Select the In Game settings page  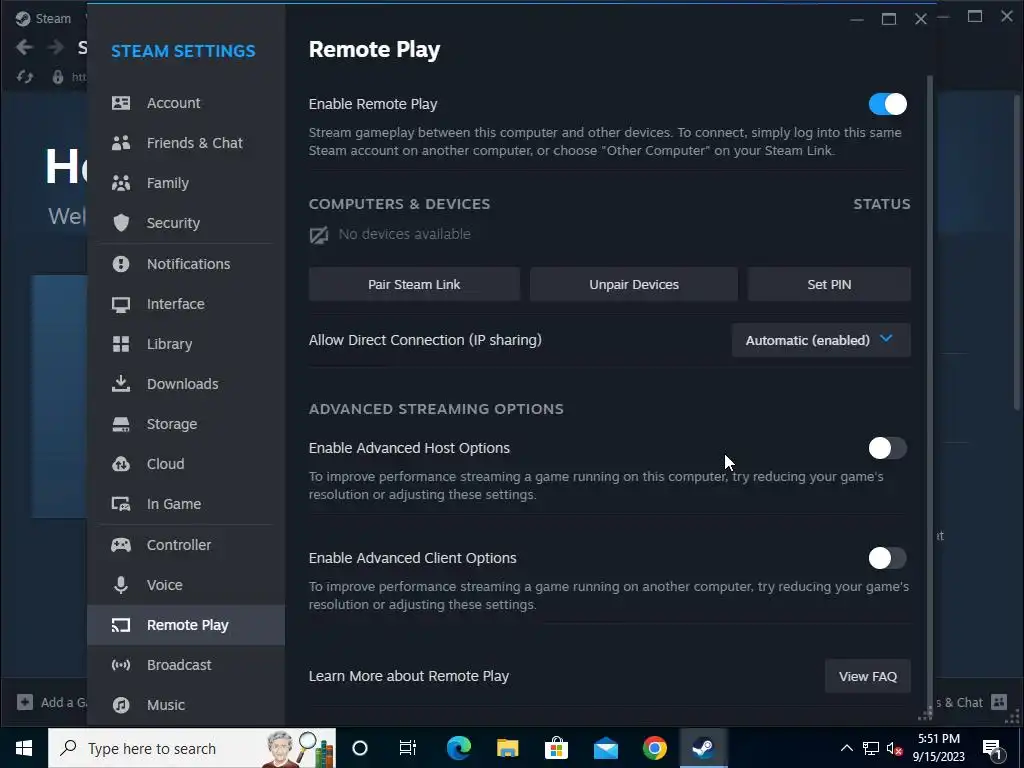(x=185, y=504)
